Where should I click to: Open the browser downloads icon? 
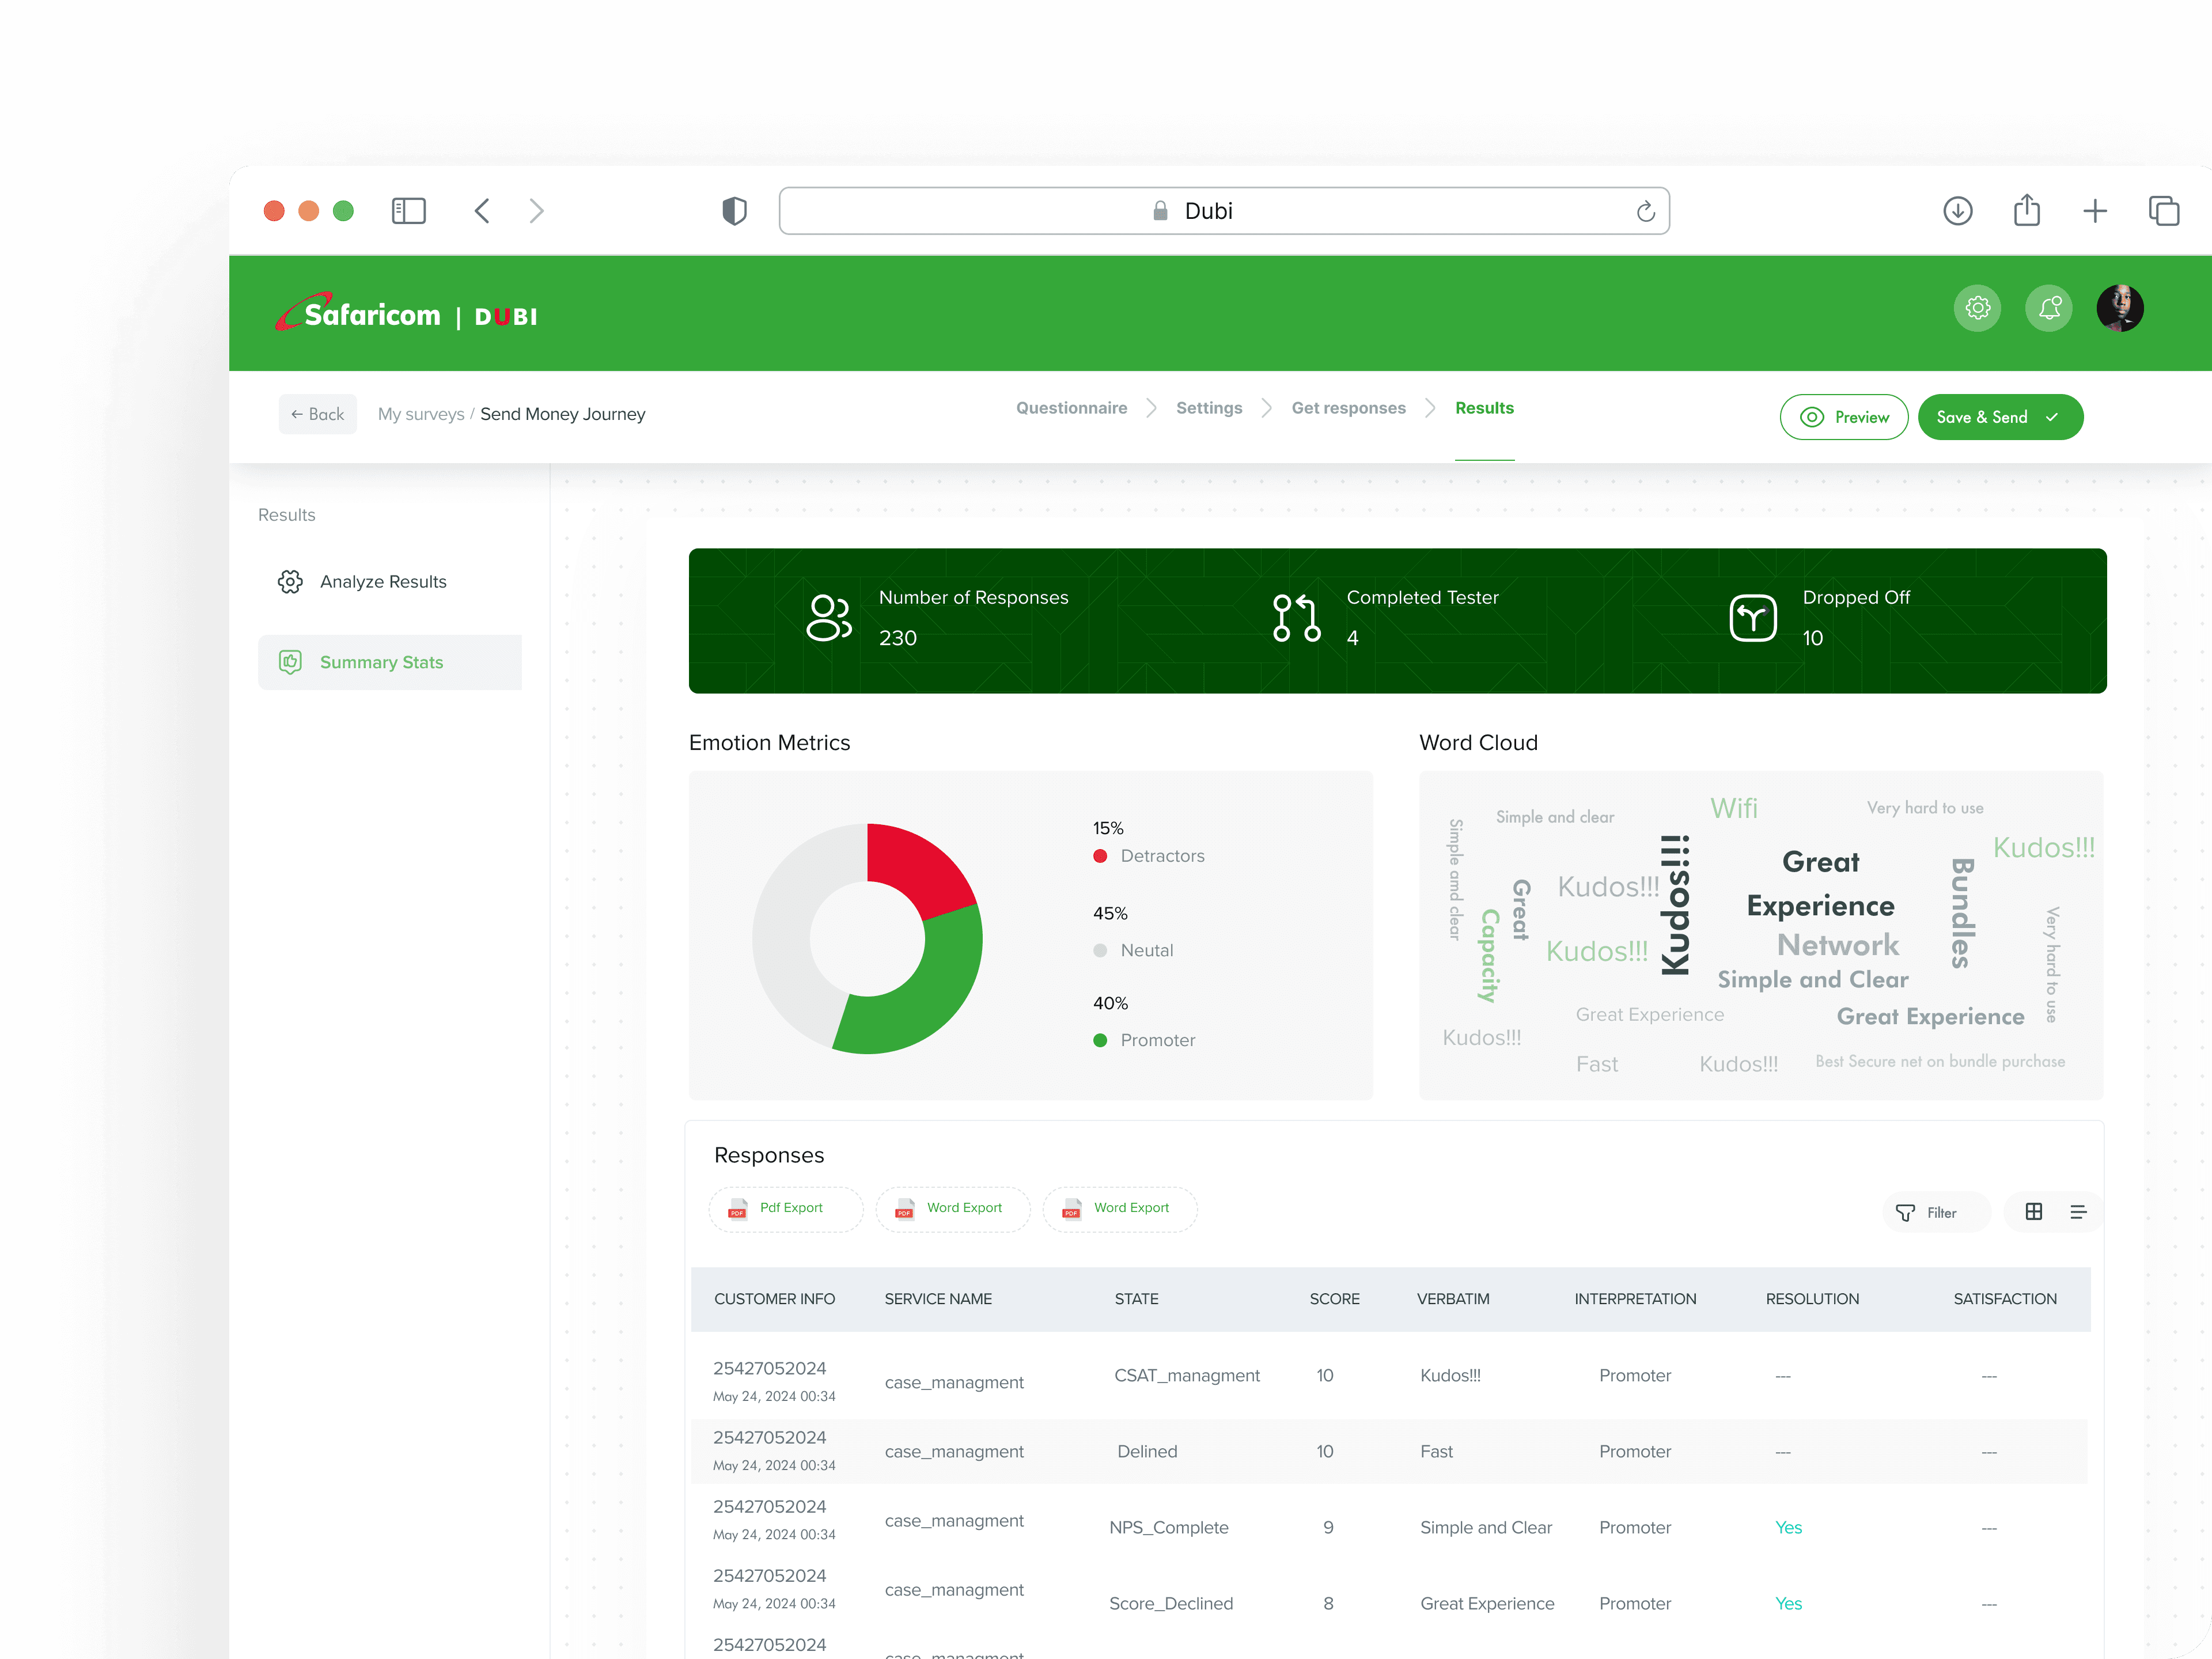1957,211
